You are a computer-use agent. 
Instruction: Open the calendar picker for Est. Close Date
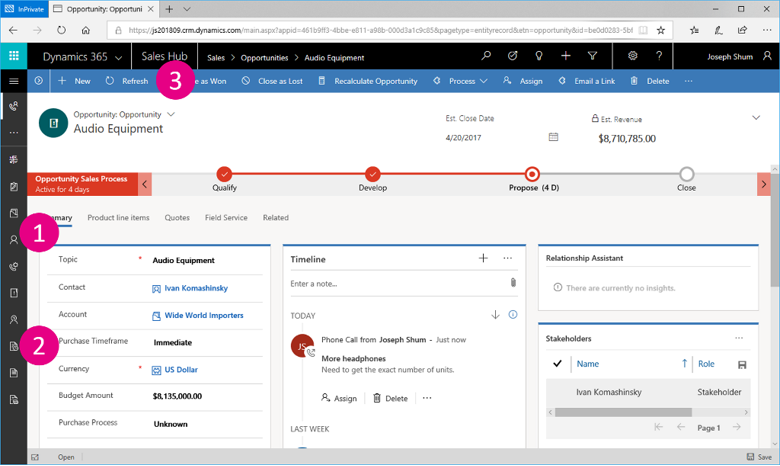pyautogui.click(x=554, y=137)
